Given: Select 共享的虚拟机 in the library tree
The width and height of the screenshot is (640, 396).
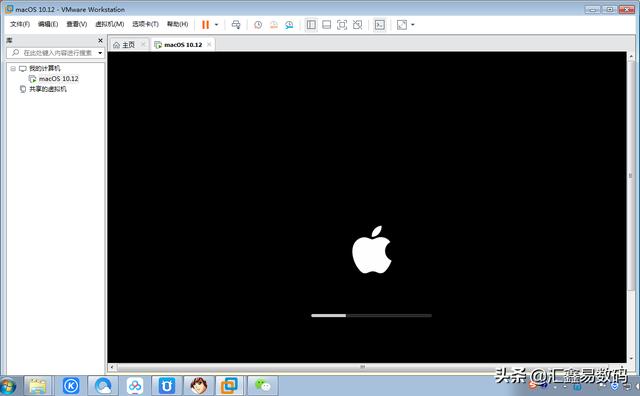Looking at the screenshot, I should click(x=48, y=89).
